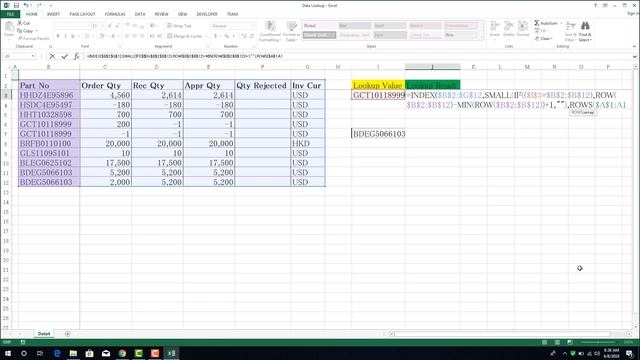Screen dimensions: 640x360
Task: Open the Number Format dropdown showing General
Action: (253, 26)
